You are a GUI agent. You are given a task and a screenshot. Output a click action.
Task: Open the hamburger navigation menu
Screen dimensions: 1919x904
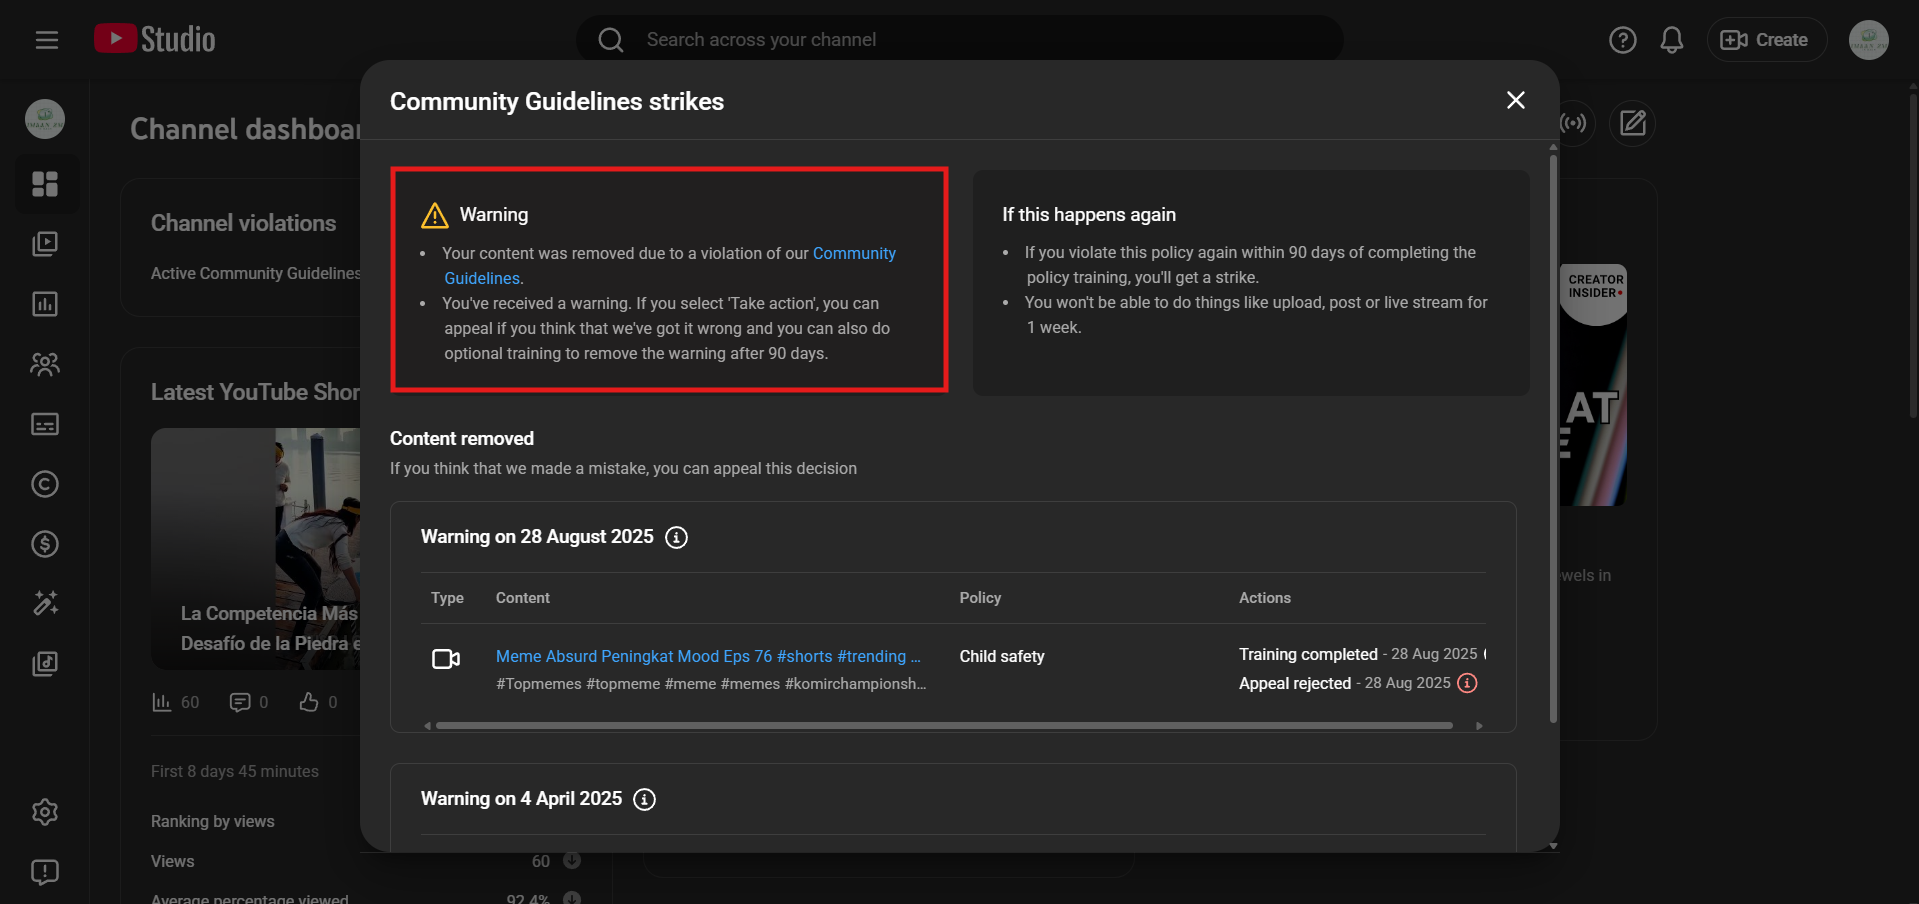click(x=46, y=40)
